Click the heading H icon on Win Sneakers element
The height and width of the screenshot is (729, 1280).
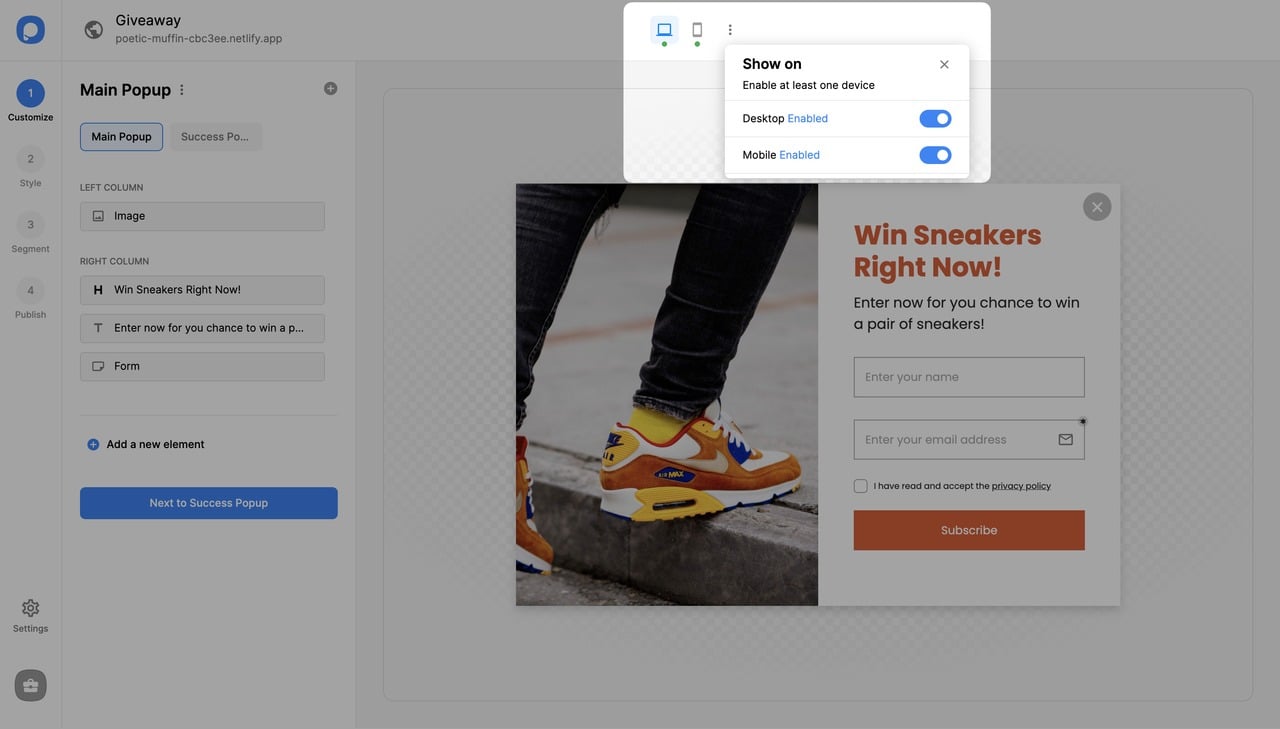click(97, 289)
